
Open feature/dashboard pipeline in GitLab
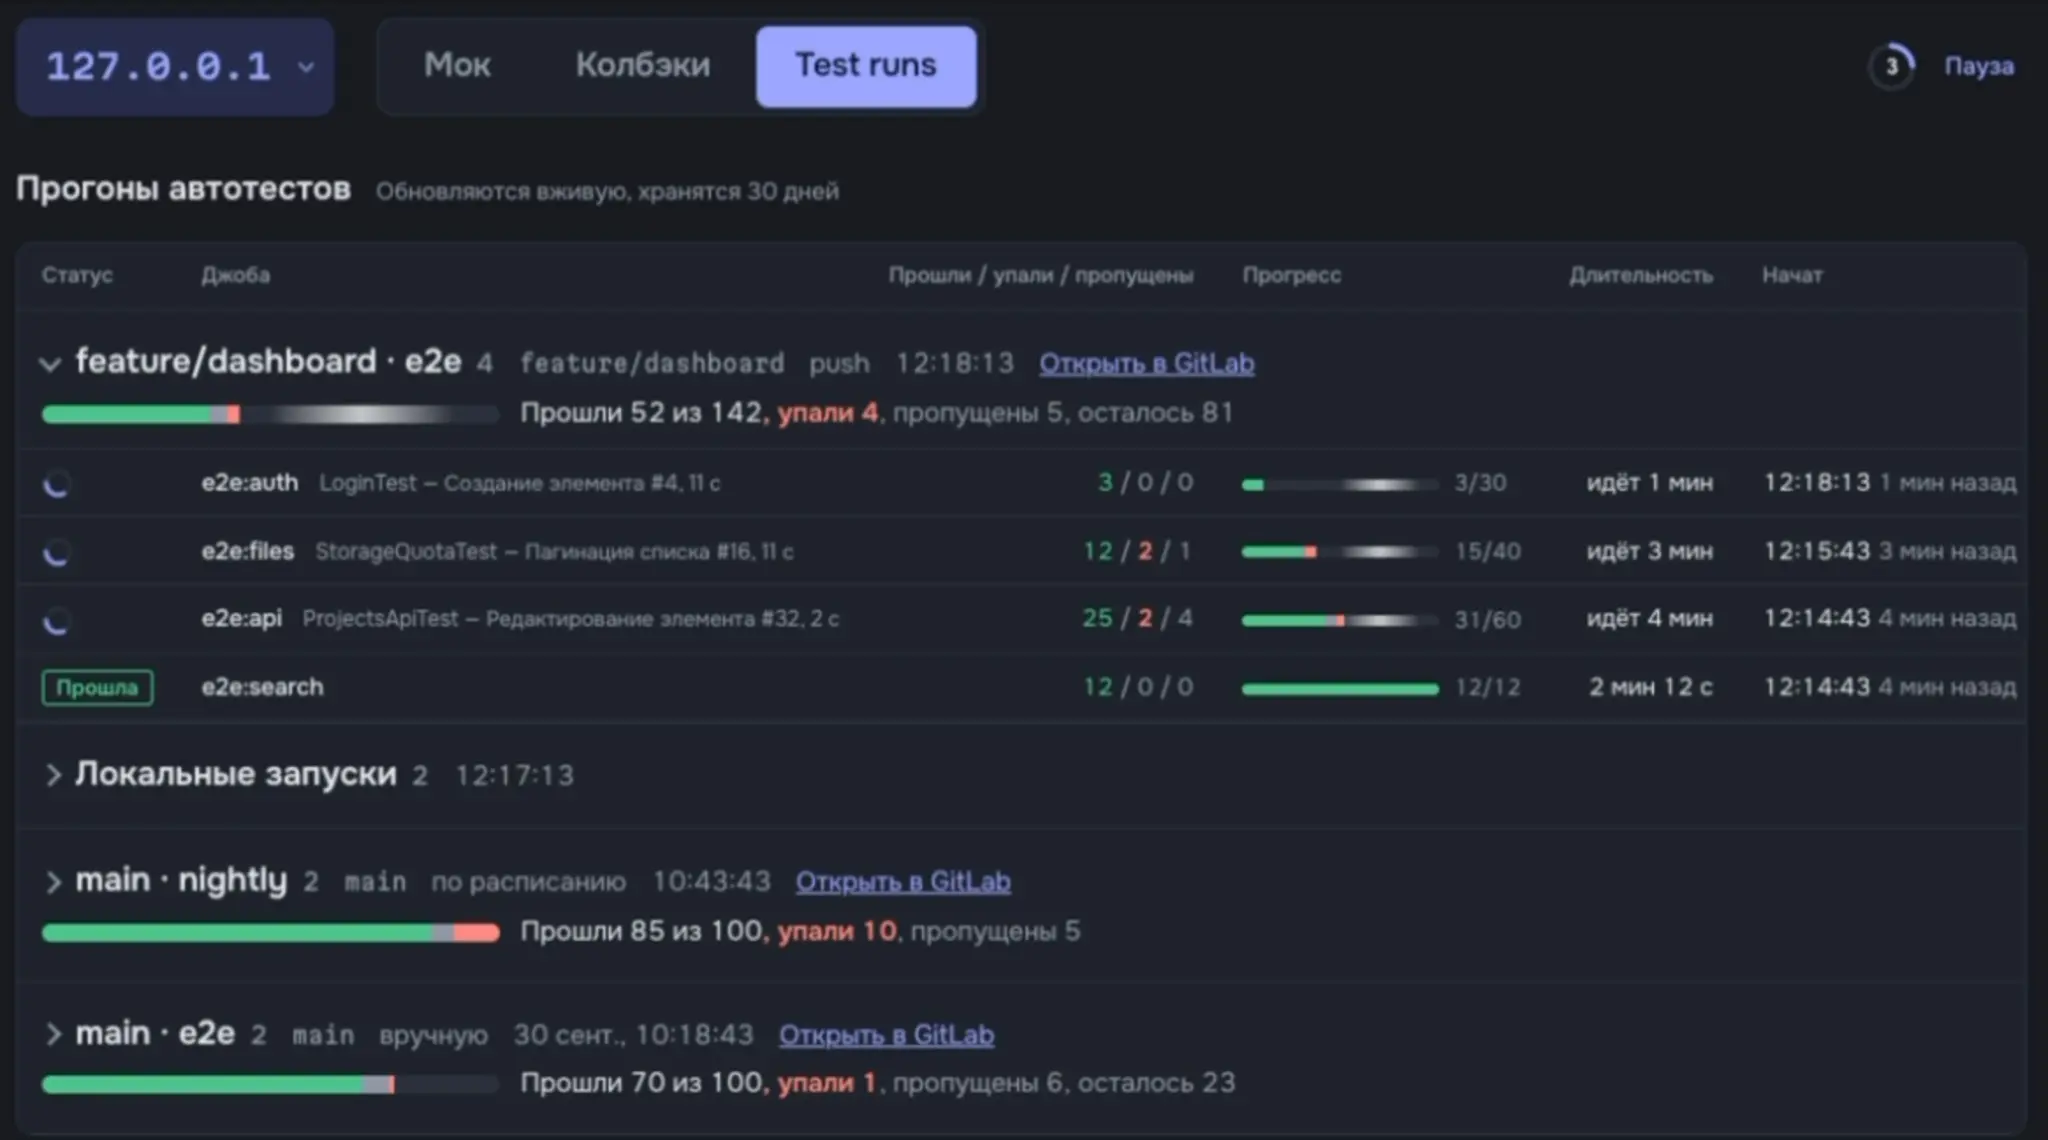point(1146,364)
